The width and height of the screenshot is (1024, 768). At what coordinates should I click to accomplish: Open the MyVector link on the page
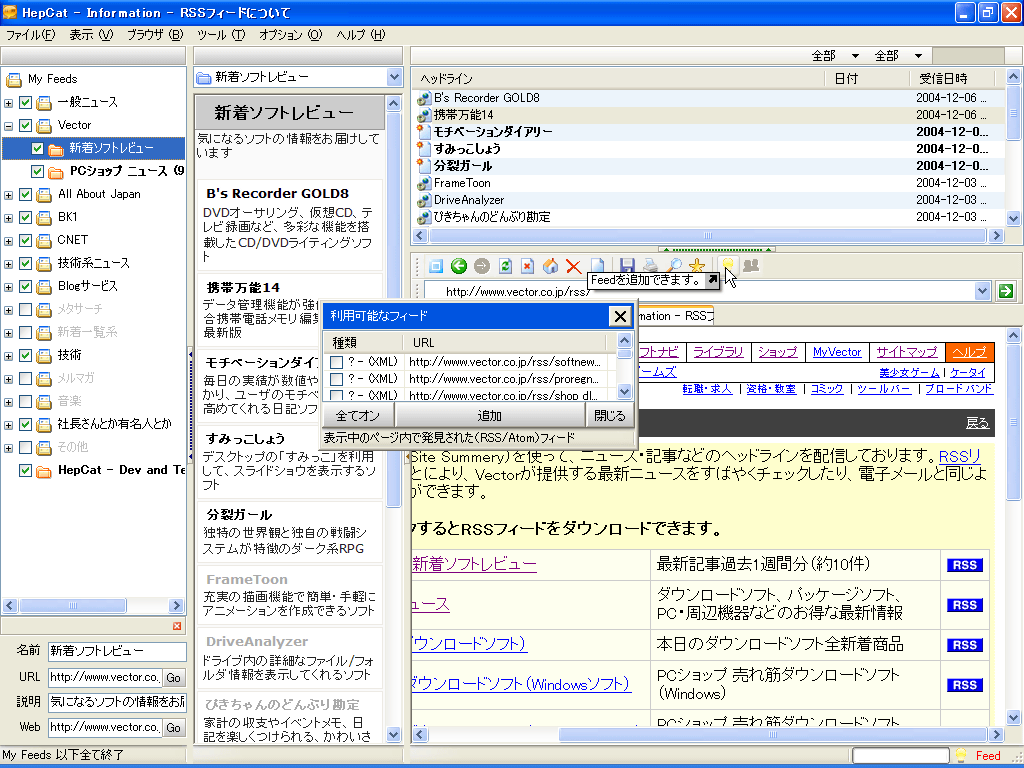tap(837, 352)
